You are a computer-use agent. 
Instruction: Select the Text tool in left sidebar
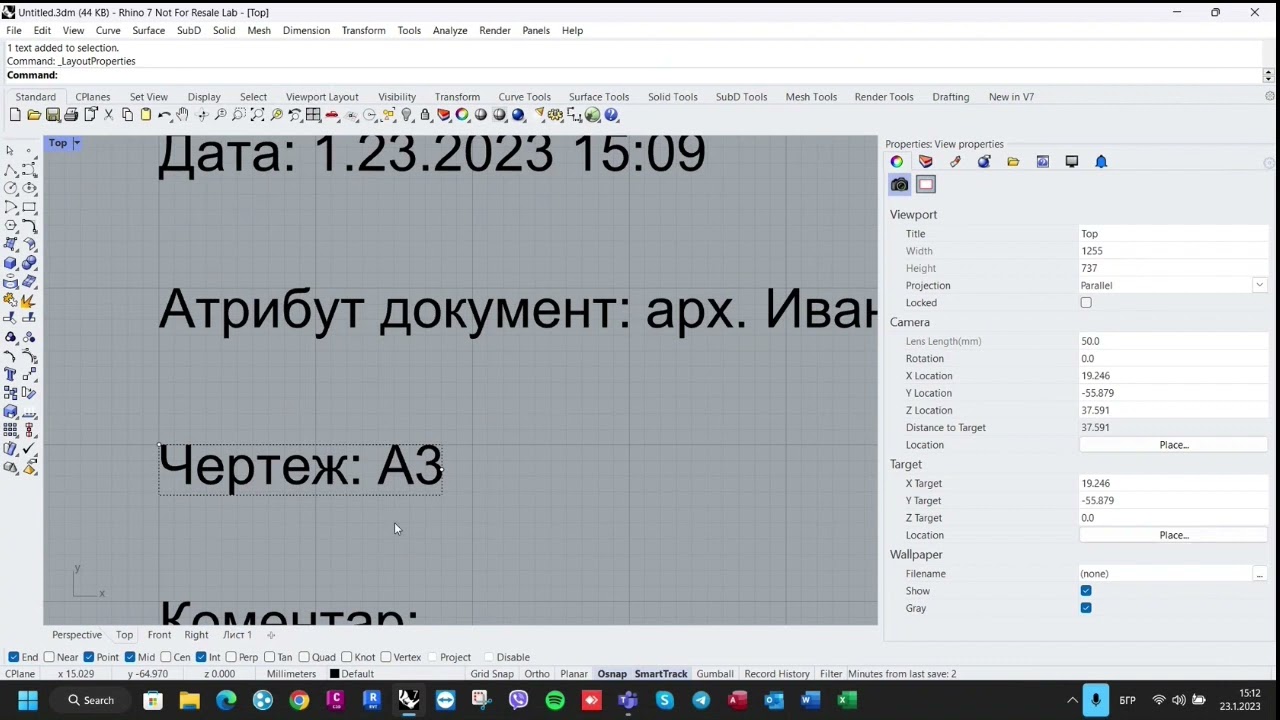(10, 375)
